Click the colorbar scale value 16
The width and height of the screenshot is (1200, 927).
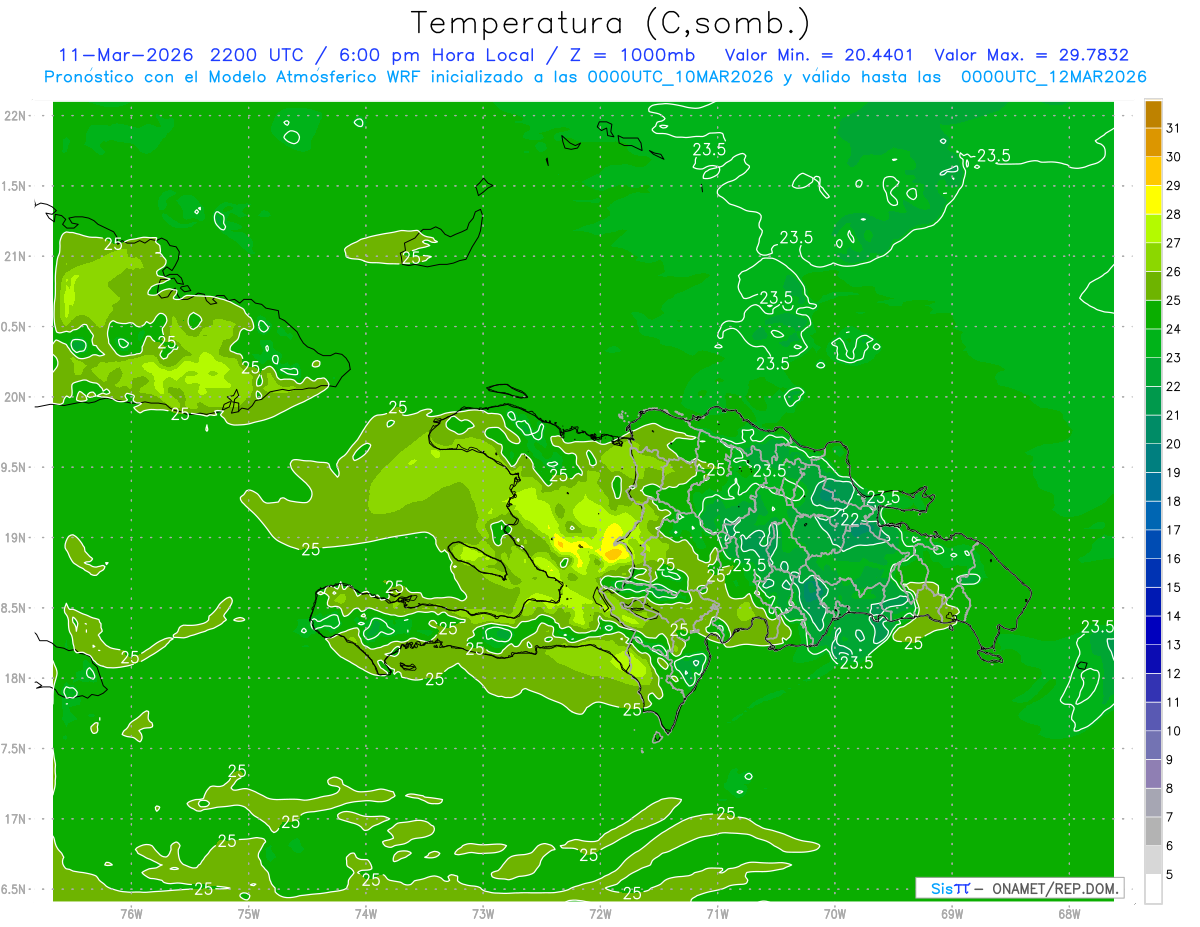point(1174,558)
